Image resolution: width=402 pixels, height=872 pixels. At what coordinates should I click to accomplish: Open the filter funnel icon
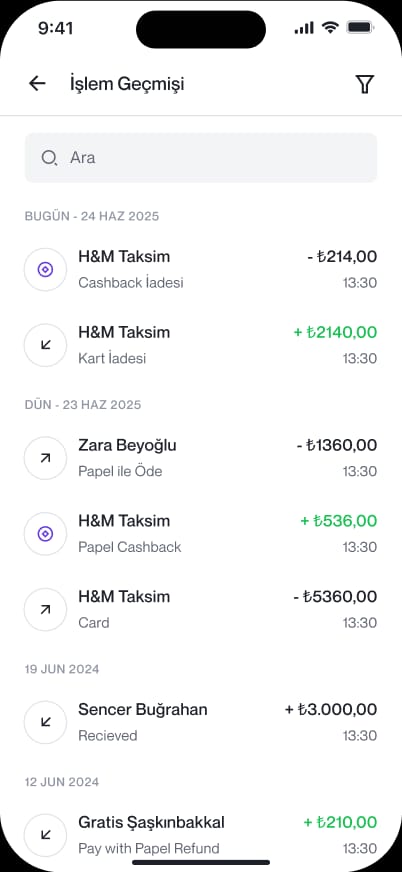(364, 85)
